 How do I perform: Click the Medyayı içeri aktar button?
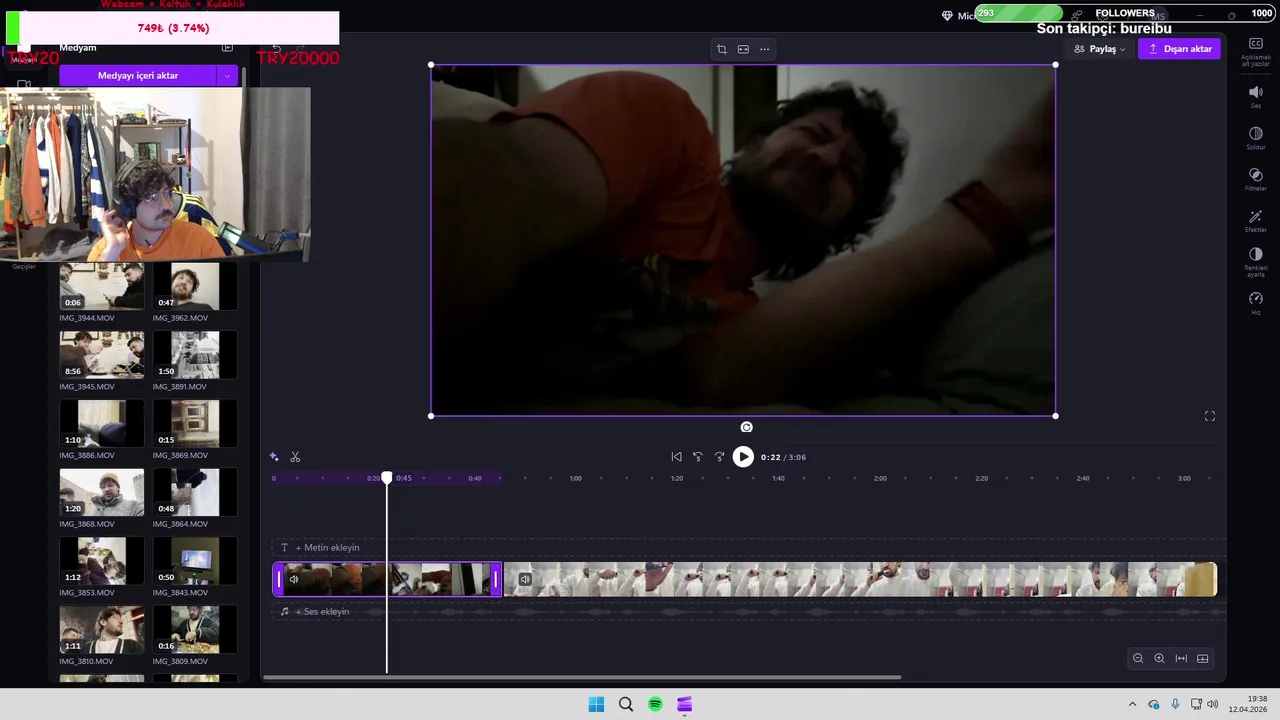138,76
